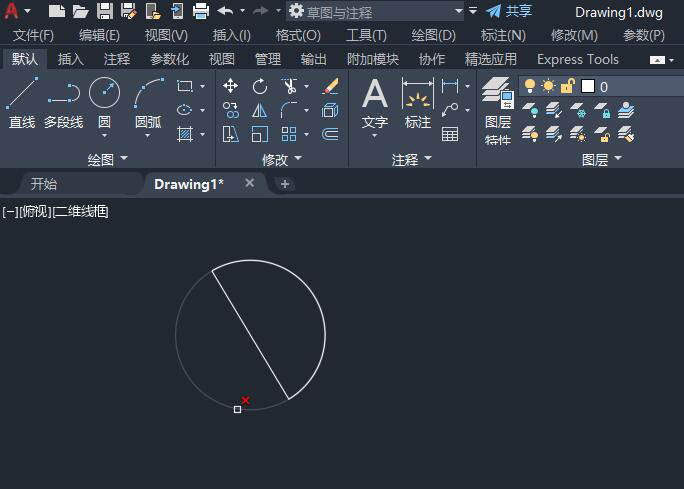This screenshot has width=684, height=489.
Task: Toggle the layer on/off lightbulb icon
Action: coord(530,87)
